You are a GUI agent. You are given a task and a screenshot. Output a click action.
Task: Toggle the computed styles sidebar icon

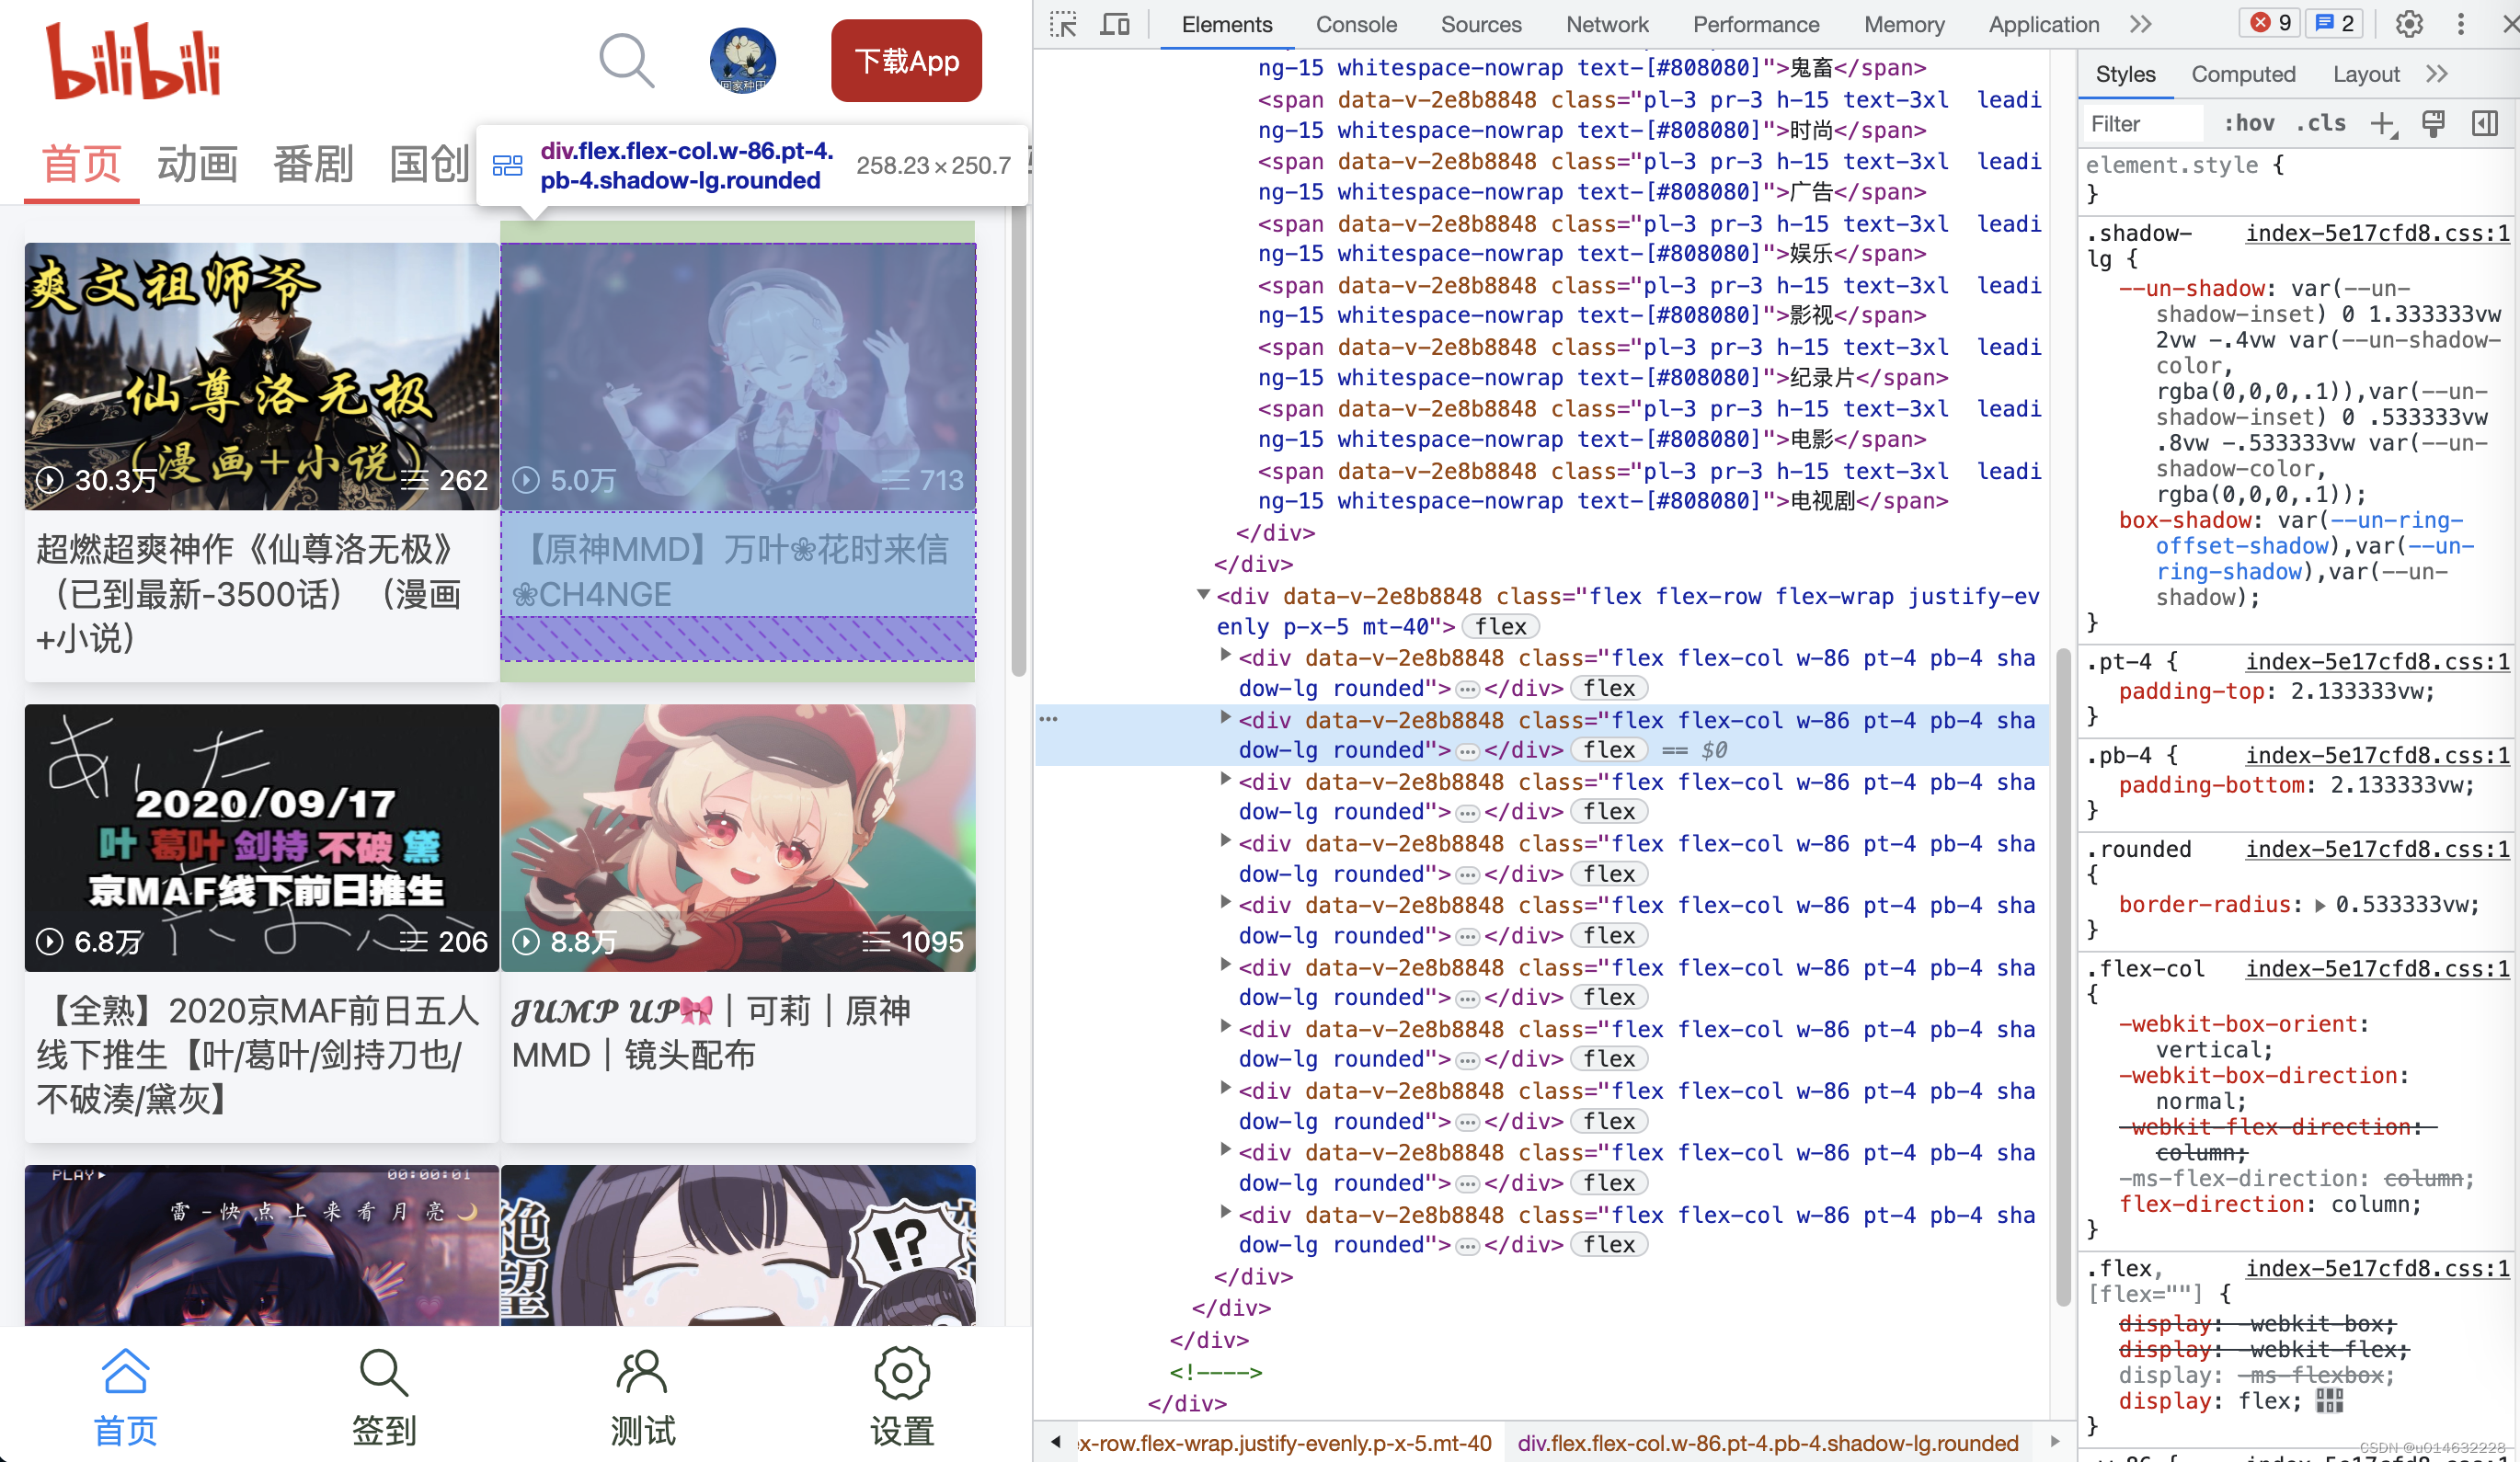pyautogui.click(x=2484, y=123)
